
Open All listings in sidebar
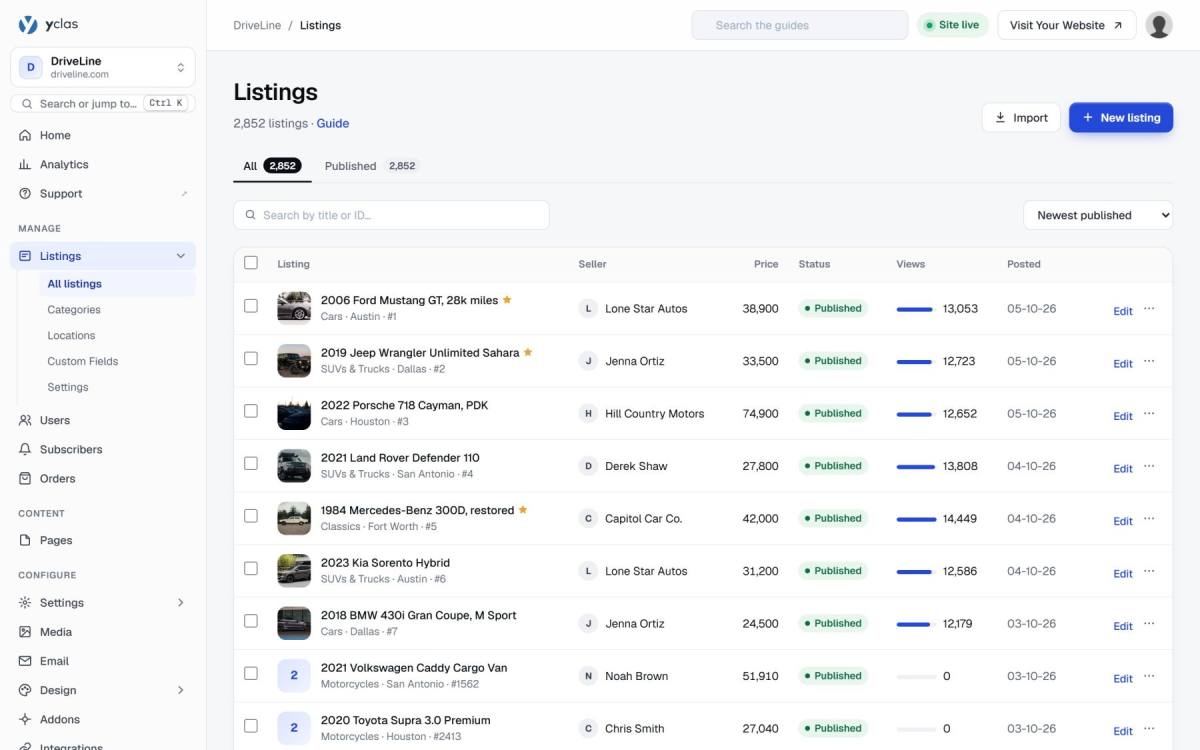[117, 284]
